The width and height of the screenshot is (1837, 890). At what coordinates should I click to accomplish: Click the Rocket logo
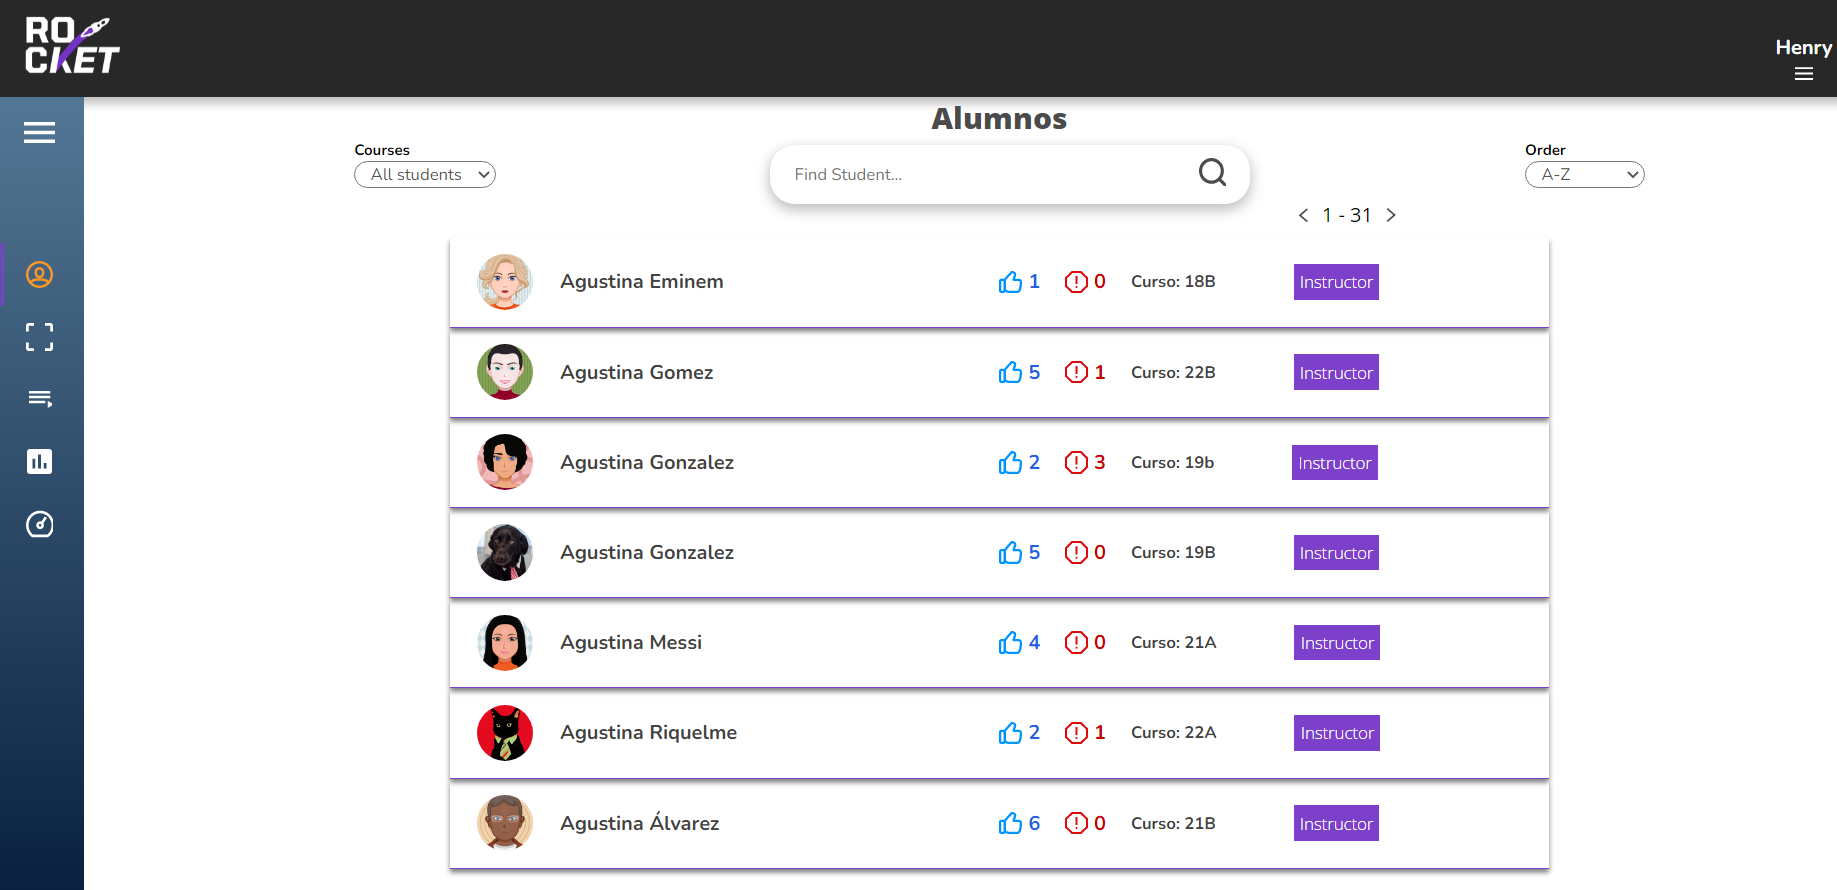[x=72, y=46]
